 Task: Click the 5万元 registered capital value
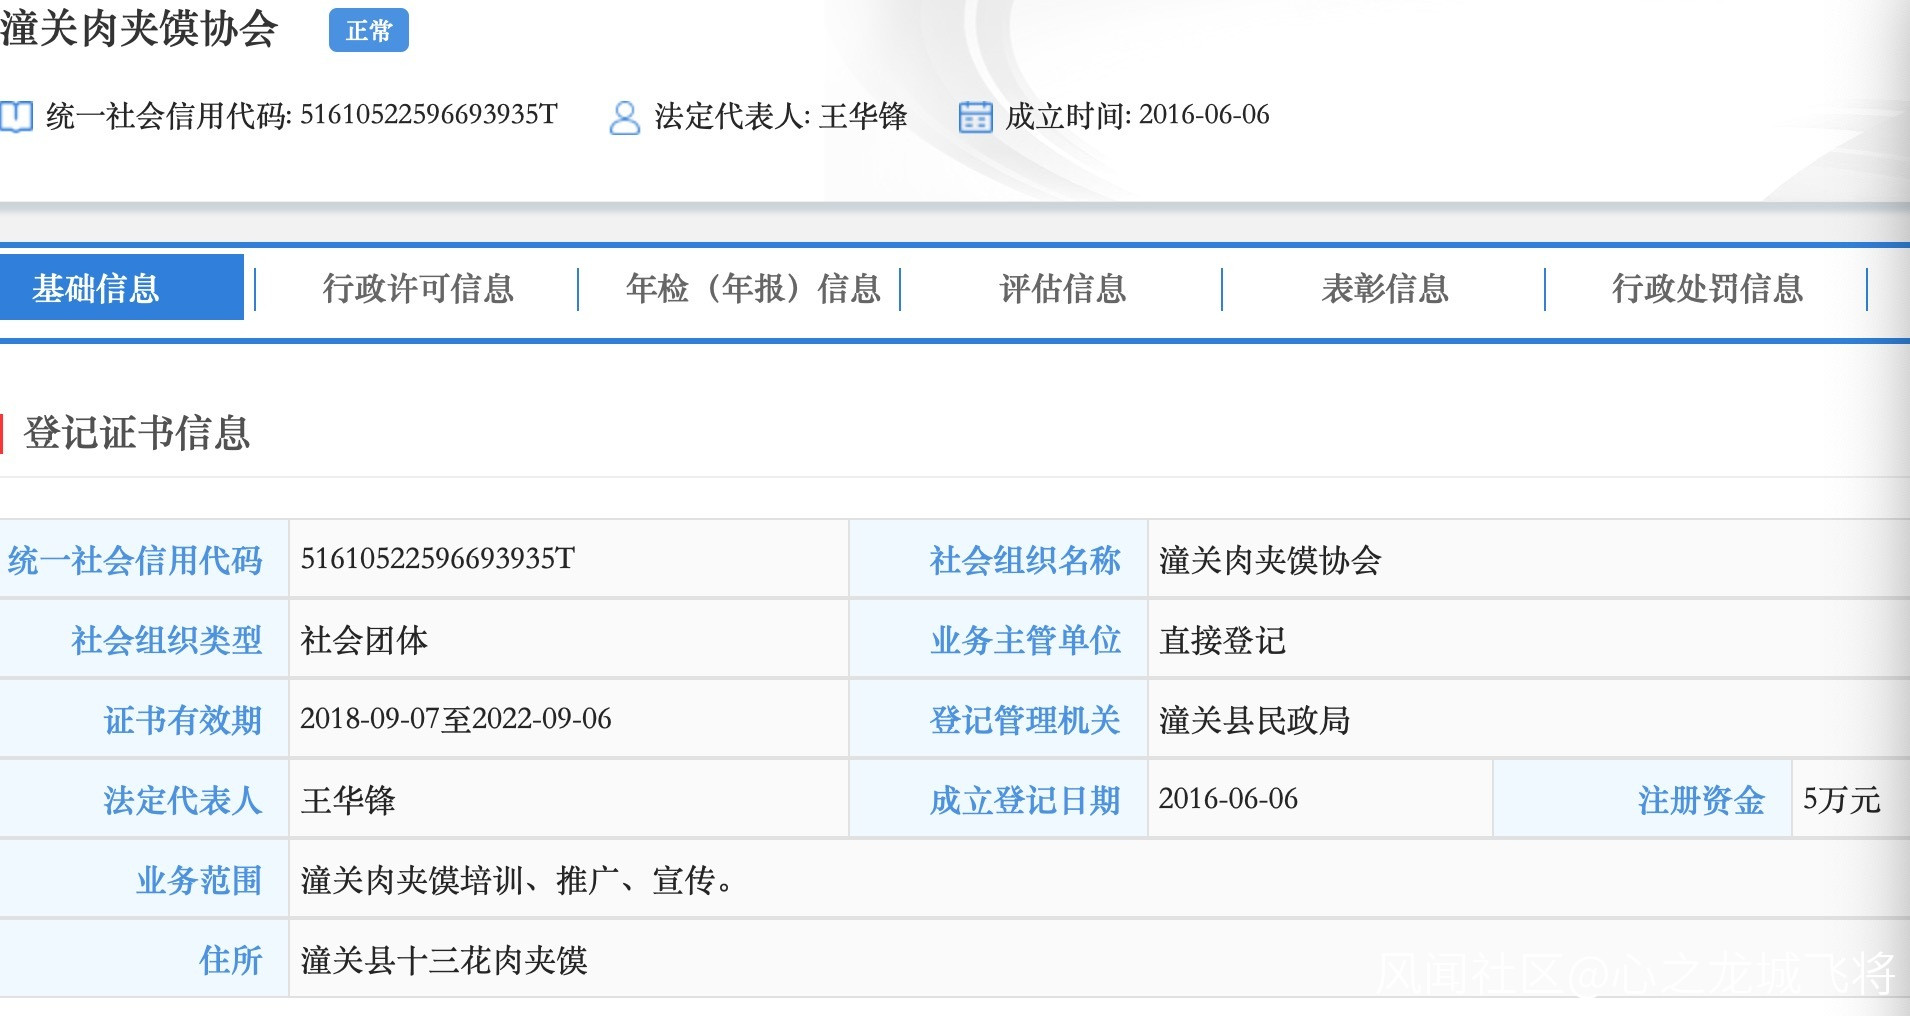pos(1841,799)
